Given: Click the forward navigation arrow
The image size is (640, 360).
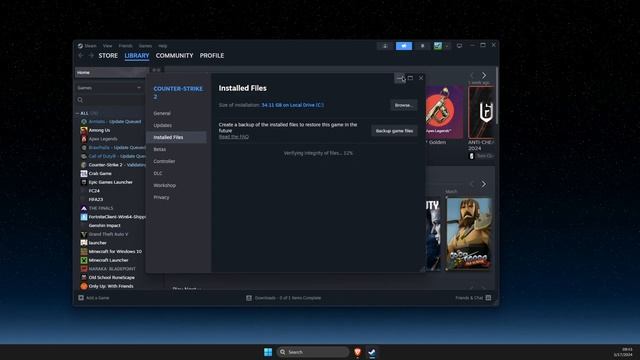Looking at the screenshot, I should (91, 56).
